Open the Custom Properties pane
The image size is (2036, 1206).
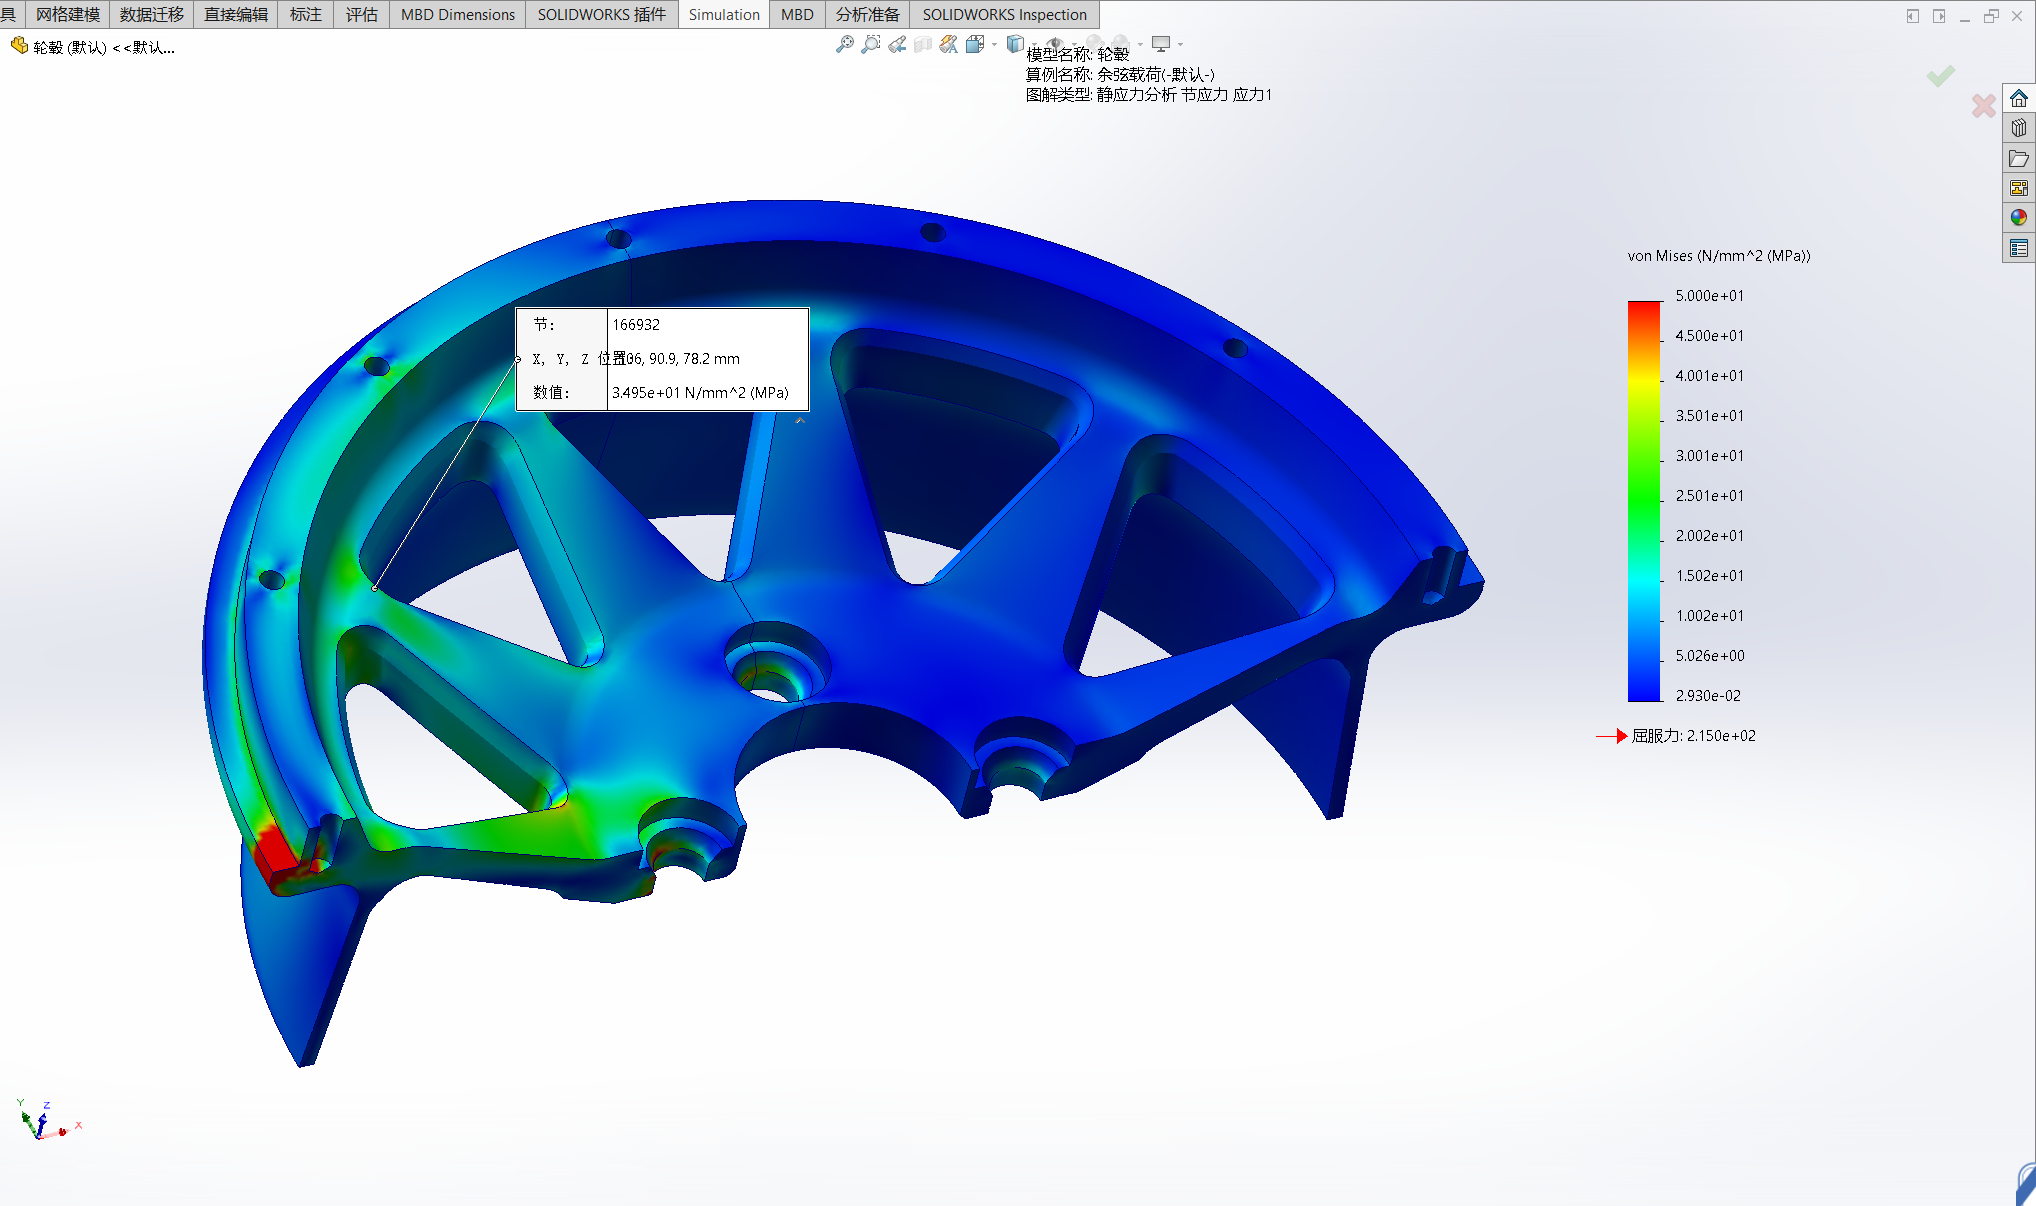tap(2019, 247)
